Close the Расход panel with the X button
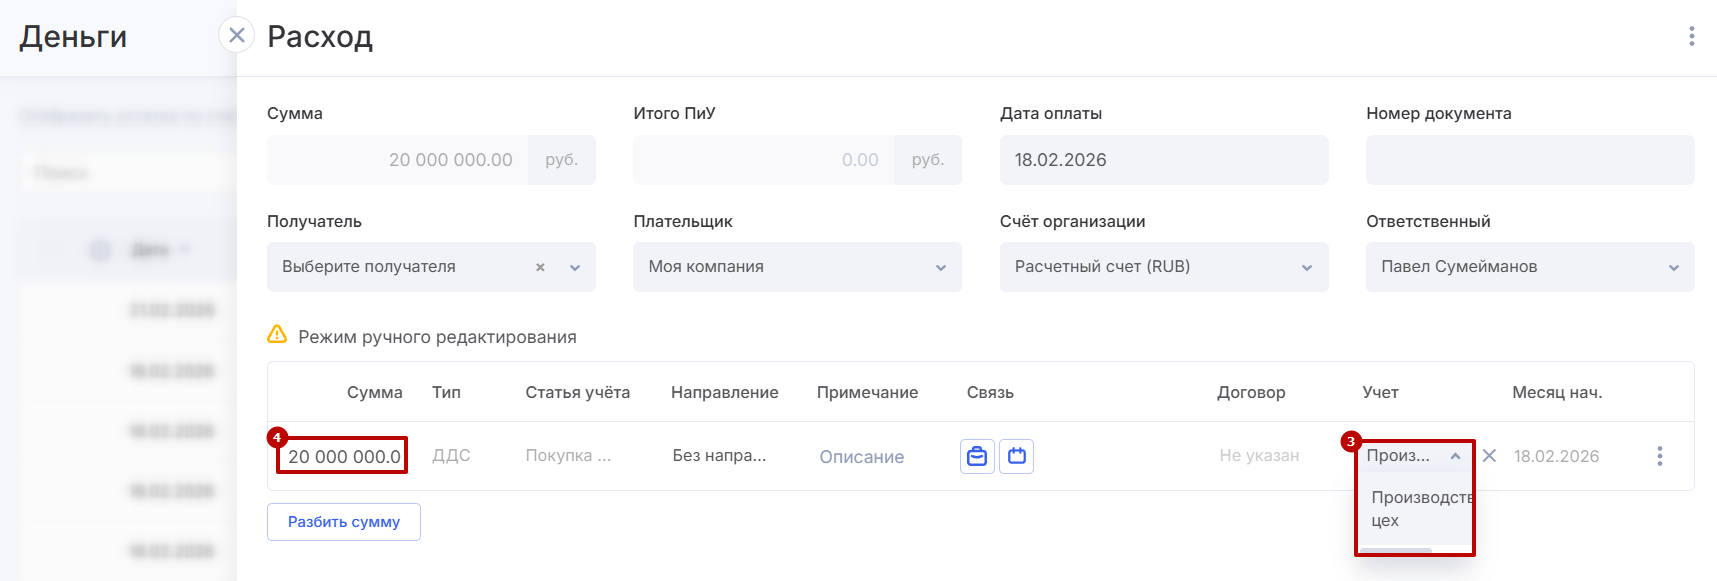Viewport: 1717px width, 581px height. coord(236,36)
